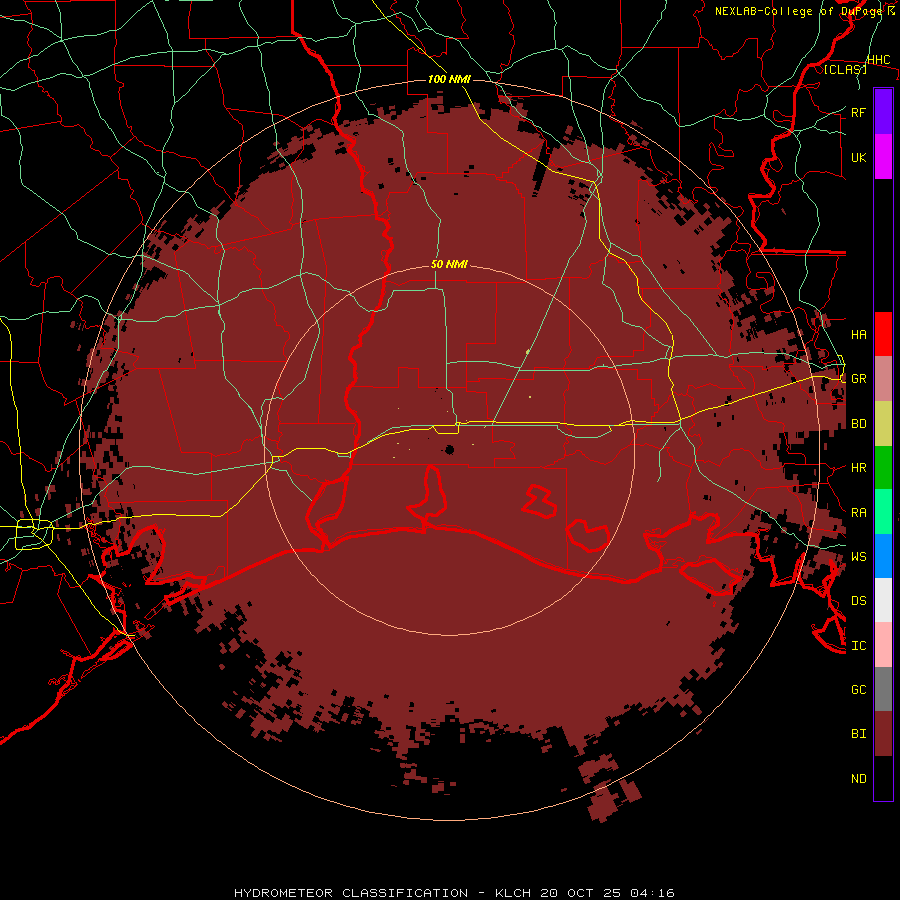This screenshot has height=900, width=900.
Task: Click the HR green legend swatch
Action: pyautogui.click(x=883, y=467)
